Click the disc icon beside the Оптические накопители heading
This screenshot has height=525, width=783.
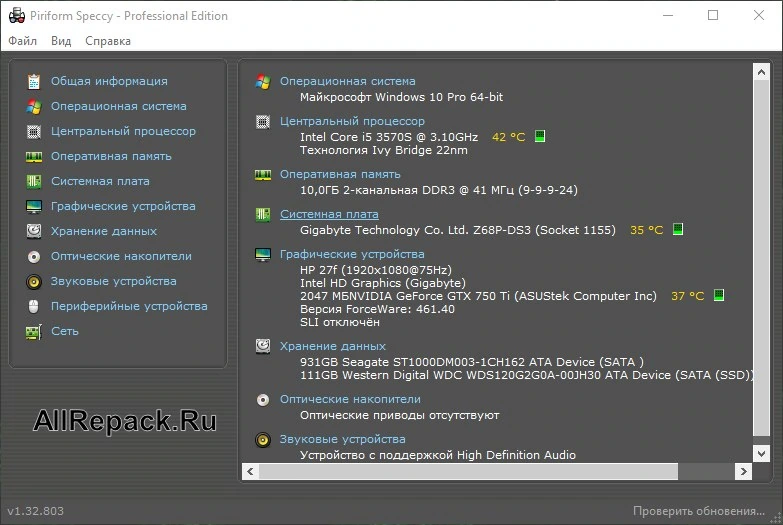(x=263, y=400)
